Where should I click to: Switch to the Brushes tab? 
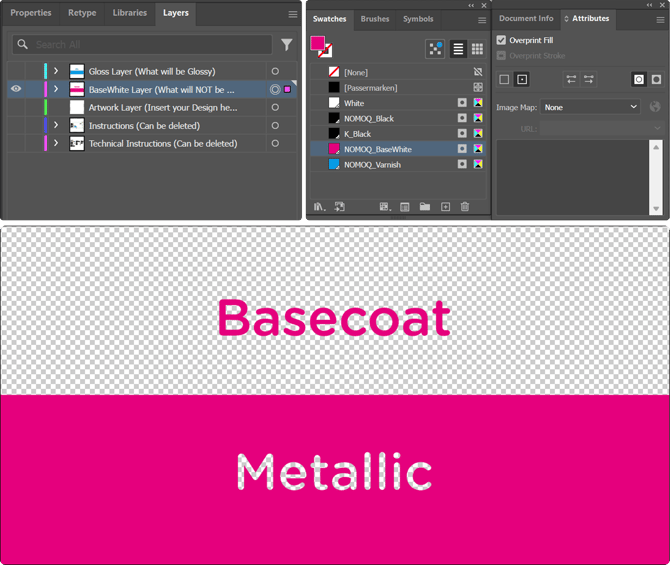[375, 19]
